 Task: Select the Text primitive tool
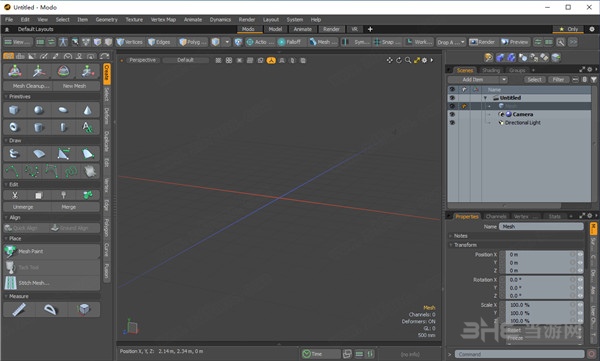(x=88, y=127)
